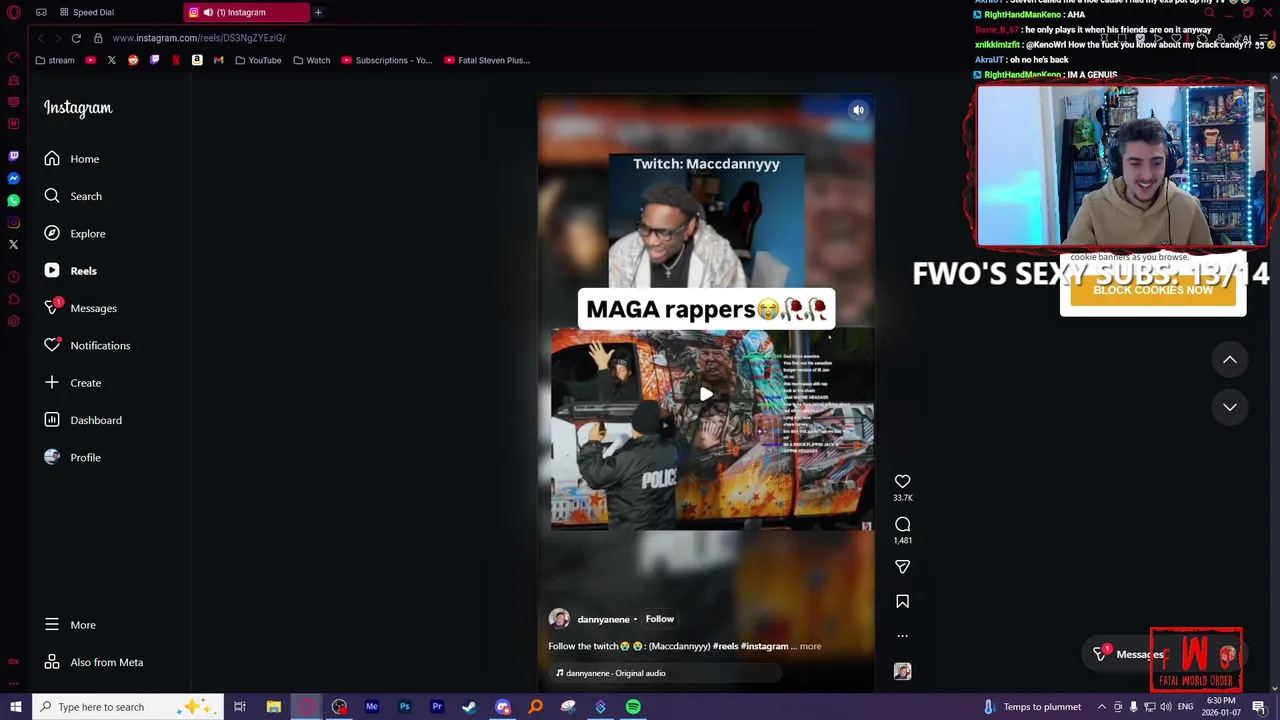Screen dimensions: 1280x720
Task: Open Photoshop from taskbar
Action: coord(404,707)
